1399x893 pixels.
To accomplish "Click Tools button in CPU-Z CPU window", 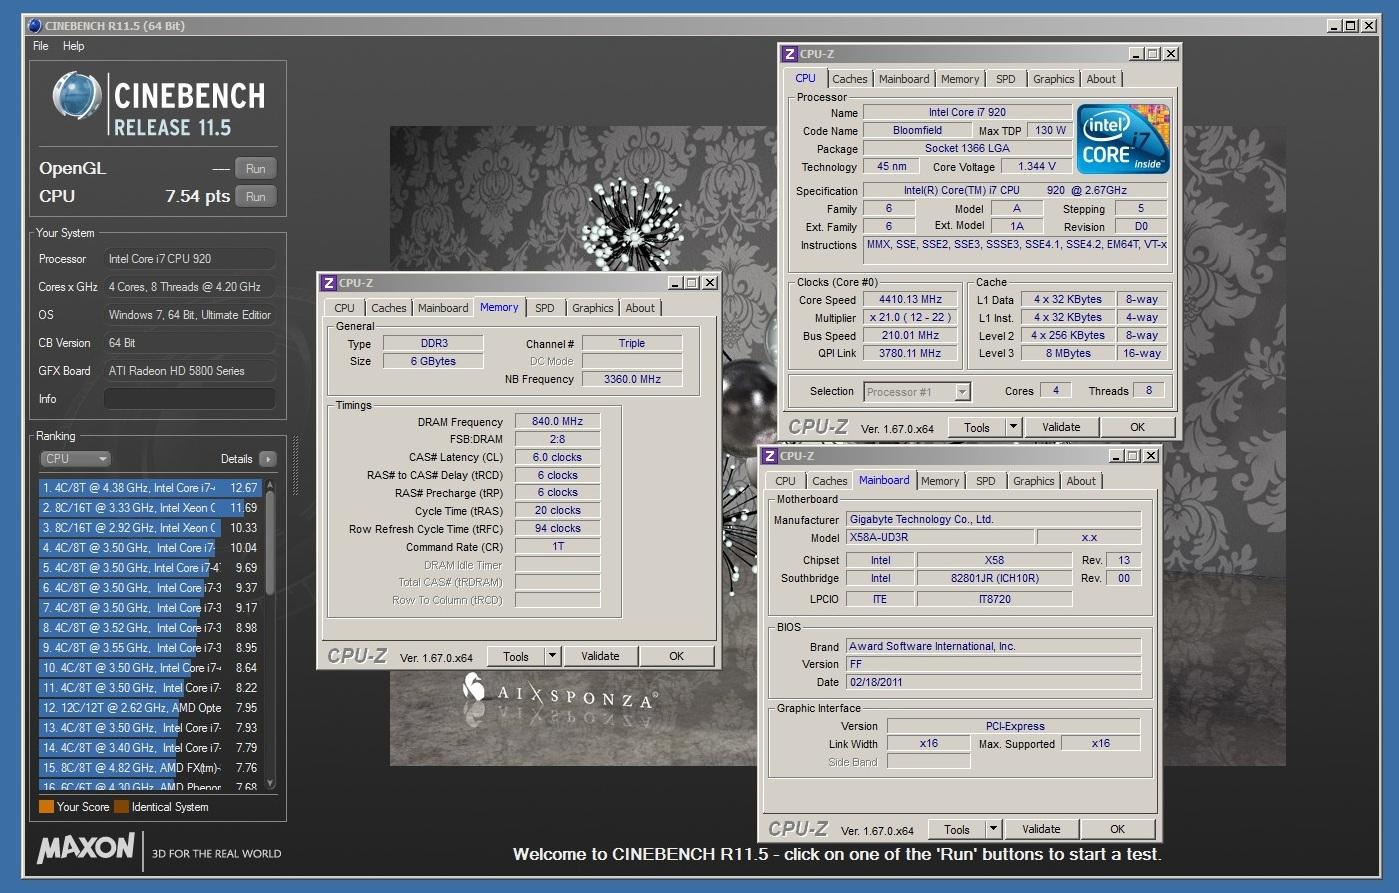I will click(x=977, y=427).
